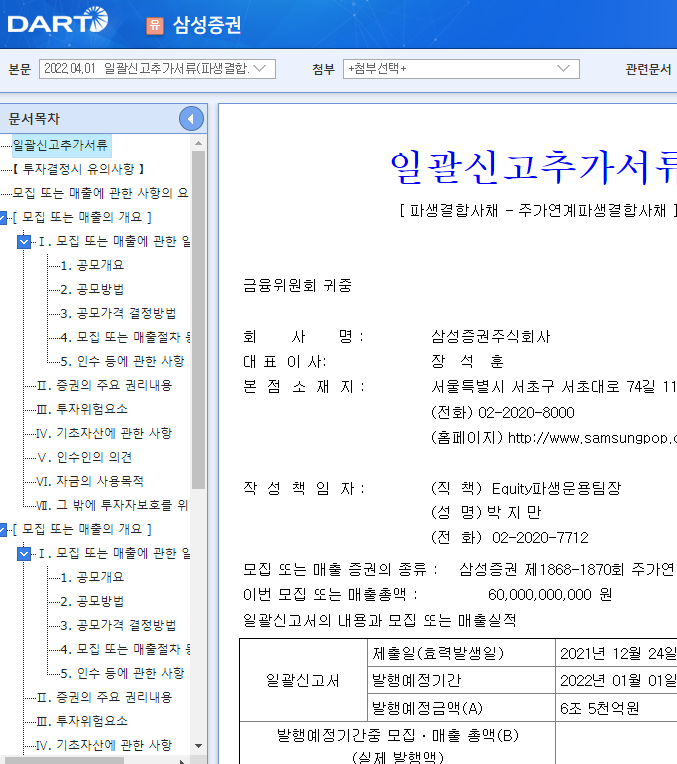Select 일괄신고추가서류 in the document tree
The image size is (677, 764).
(60, 145)
